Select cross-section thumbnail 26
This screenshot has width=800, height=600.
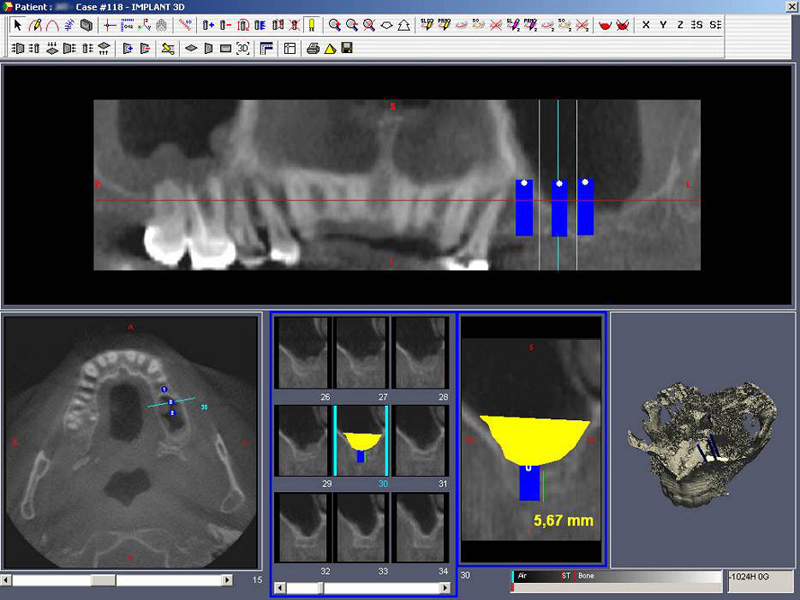pyautogui.click(x=303, y=354)
